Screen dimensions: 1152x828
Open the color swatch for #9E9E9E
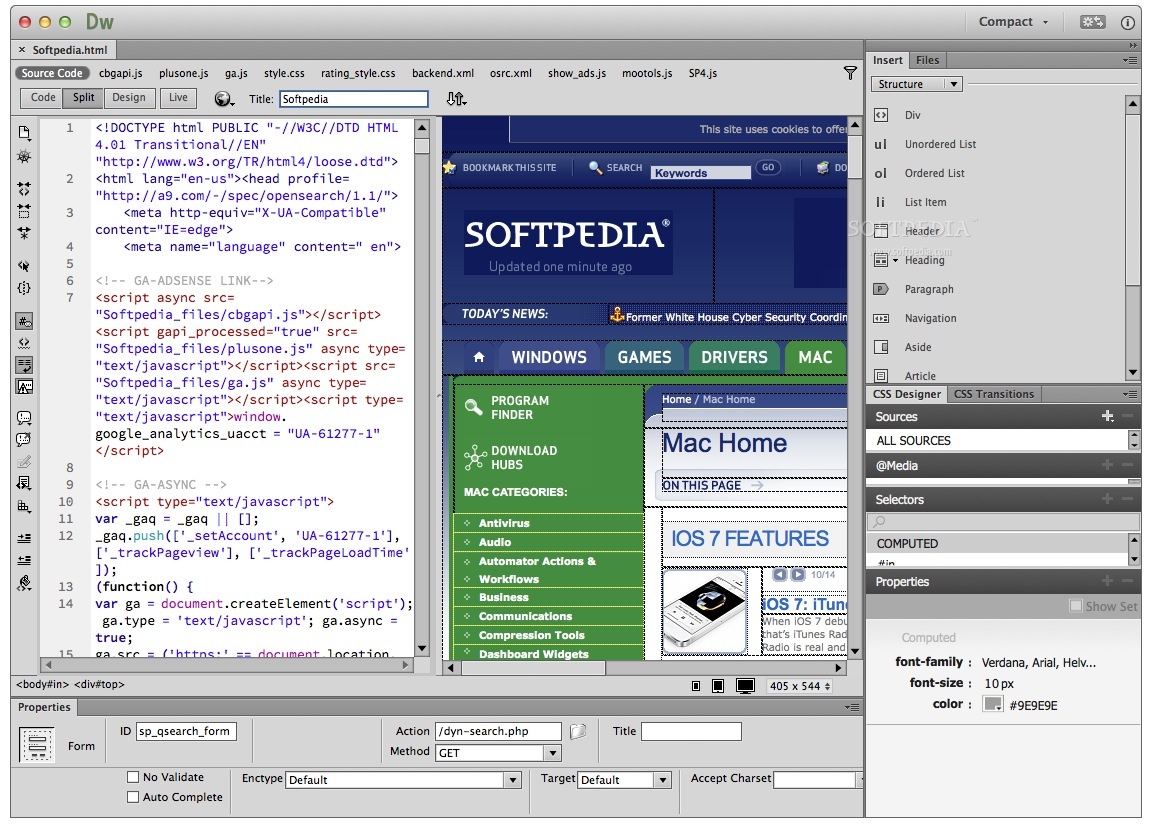tap(993, 704)
